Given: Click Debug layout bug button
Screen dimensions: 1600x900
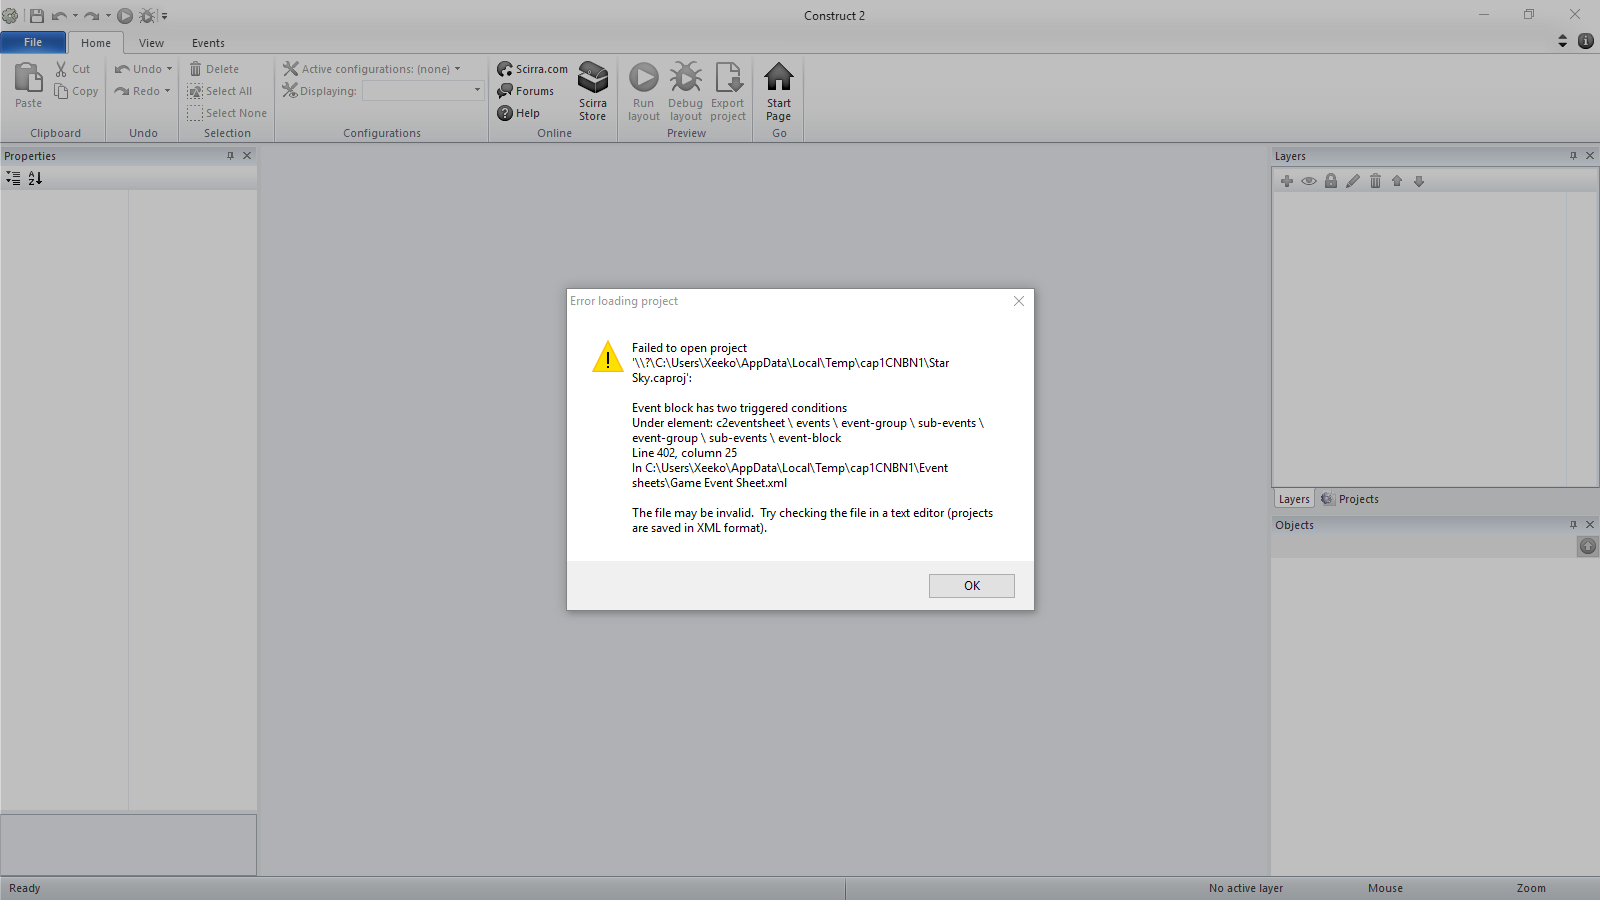Looking at the screenshot, I should pyautogui.click(x=686, y=91).
